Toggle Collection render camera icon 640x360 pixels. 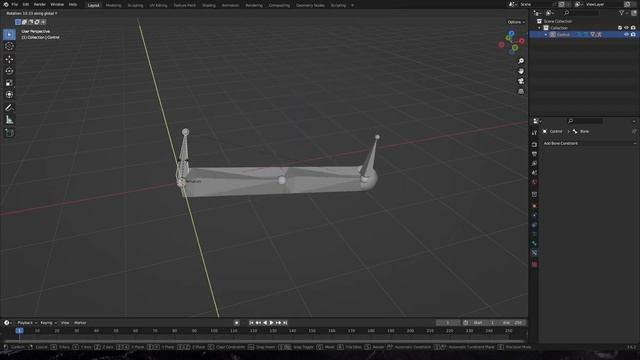pos(633,28)
